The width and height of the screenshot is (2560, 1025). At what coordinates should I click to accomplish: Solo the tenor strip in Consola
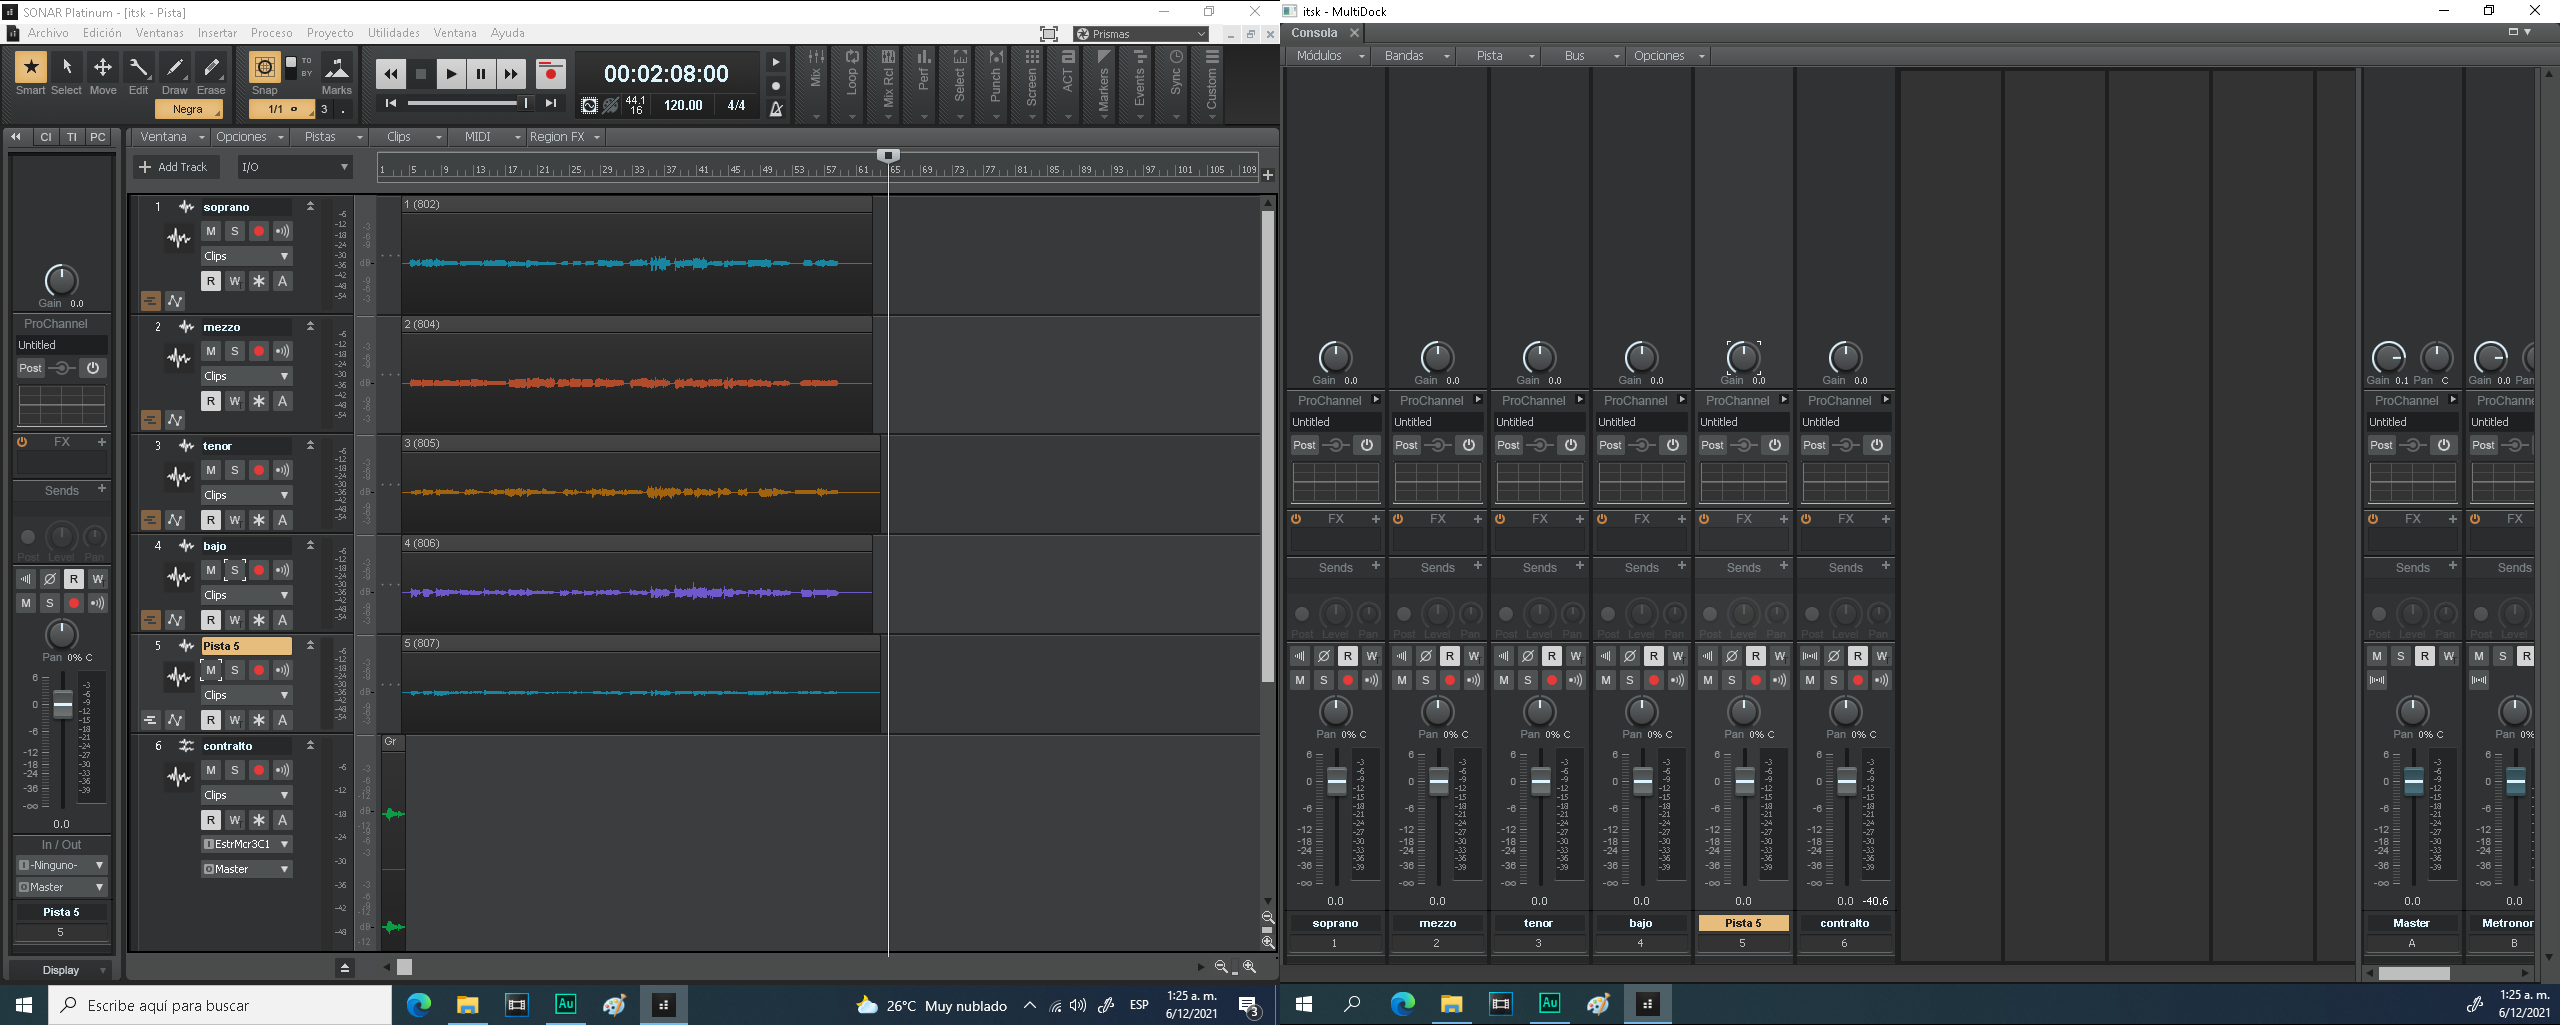[1528, 680]
